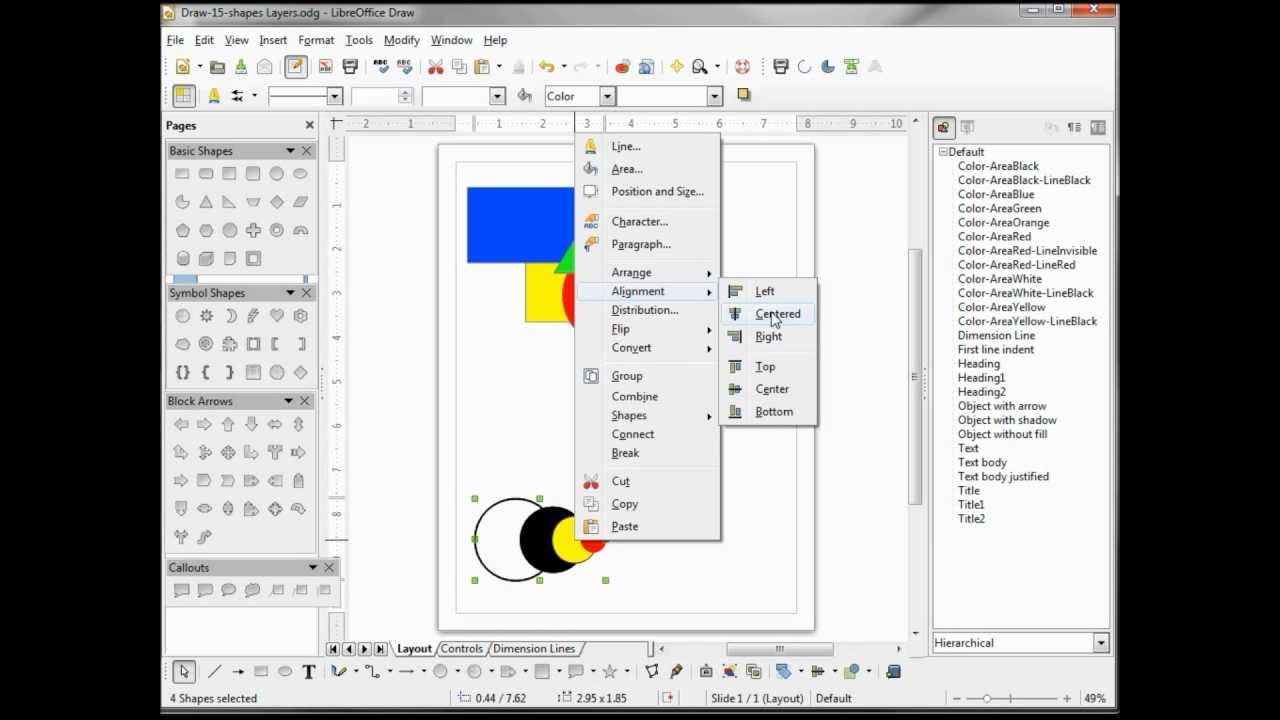Select the arrow Select tool in drawing toolbar
The height and width of the screenshot is (720, 1280).
click(x=183, y=671)
